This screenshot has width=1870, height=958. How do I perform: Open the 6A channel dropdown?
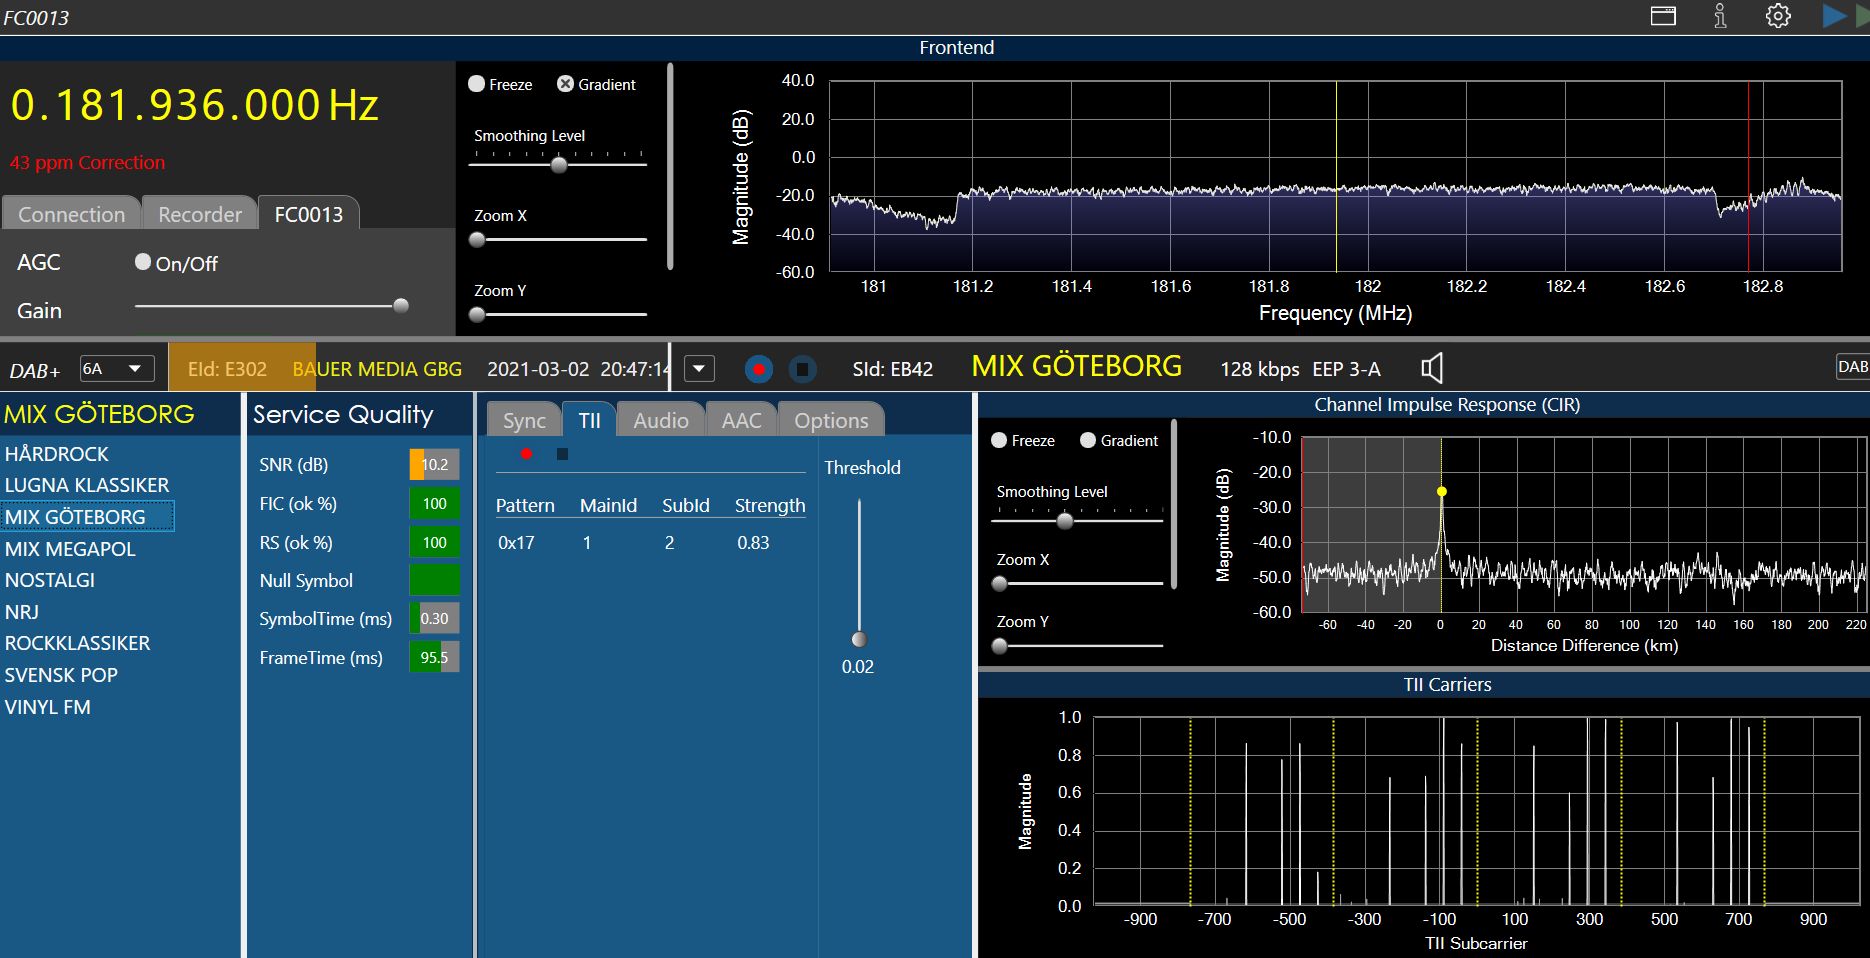pos(117,369)
